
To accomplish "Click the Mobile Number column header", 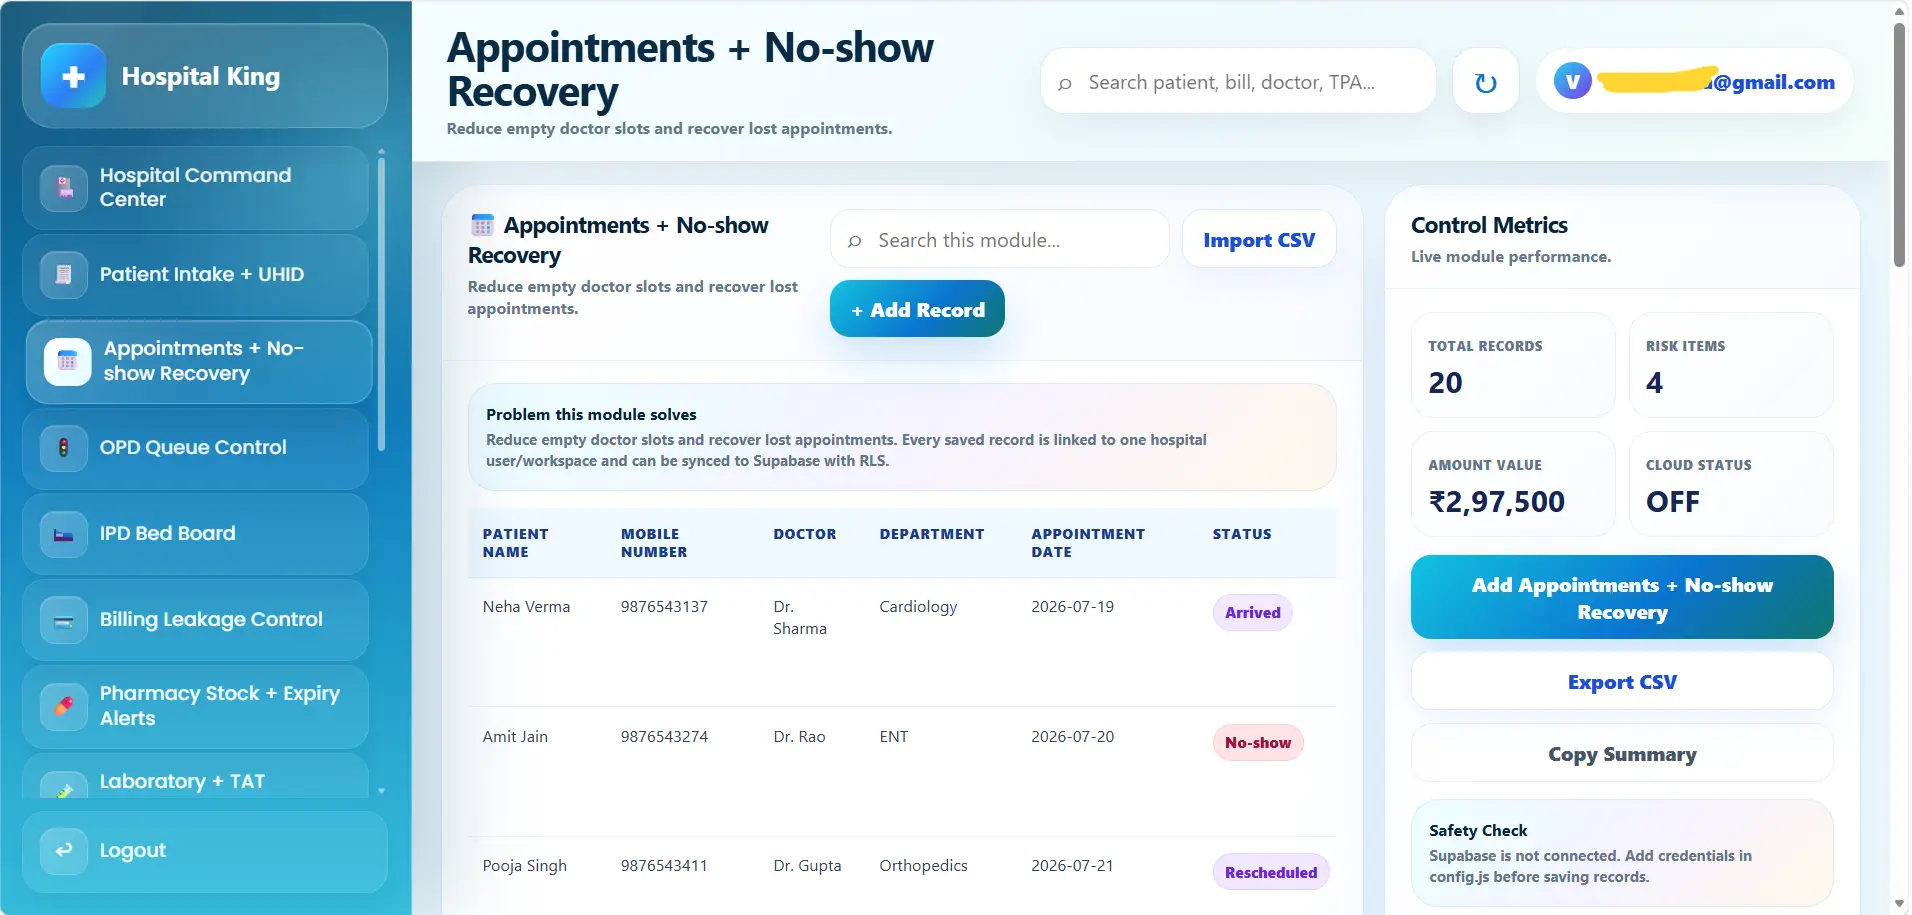I will [x=654, y=543].
